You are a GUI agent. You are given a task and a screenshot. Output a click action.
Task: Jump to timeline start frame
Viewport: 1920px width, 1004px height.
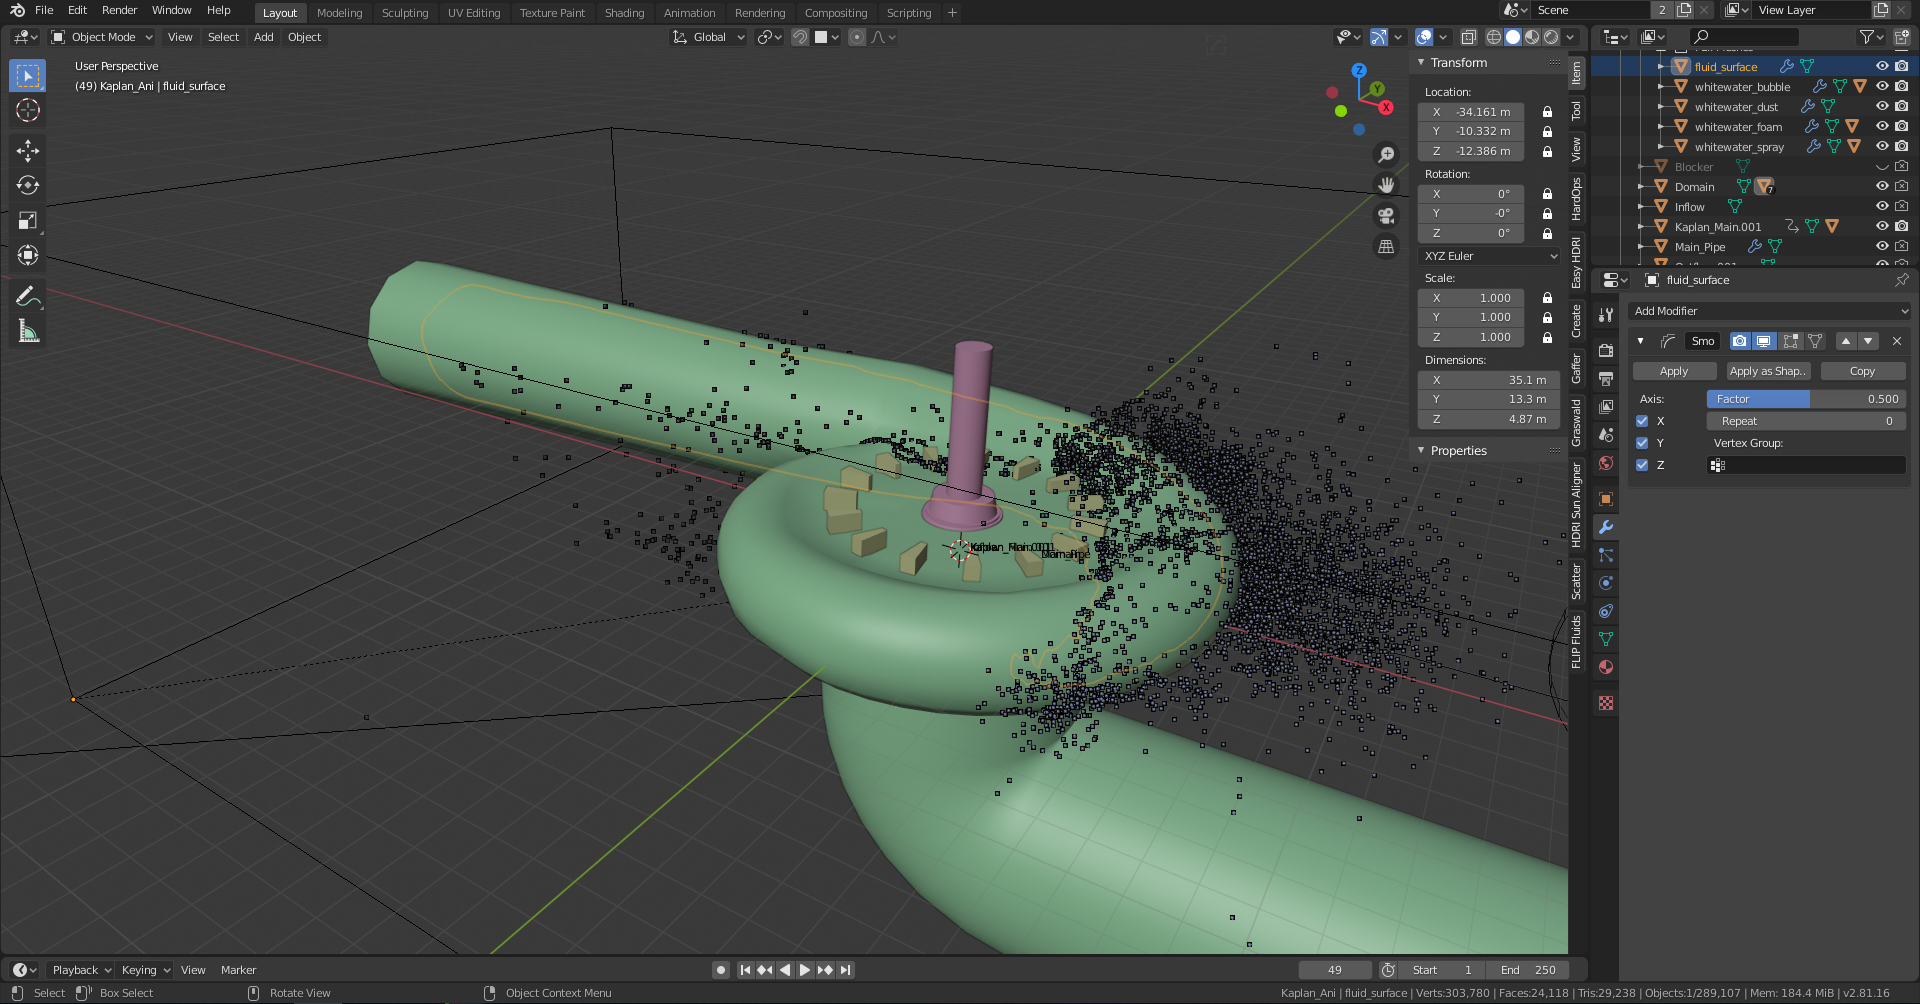click(745, 970)
